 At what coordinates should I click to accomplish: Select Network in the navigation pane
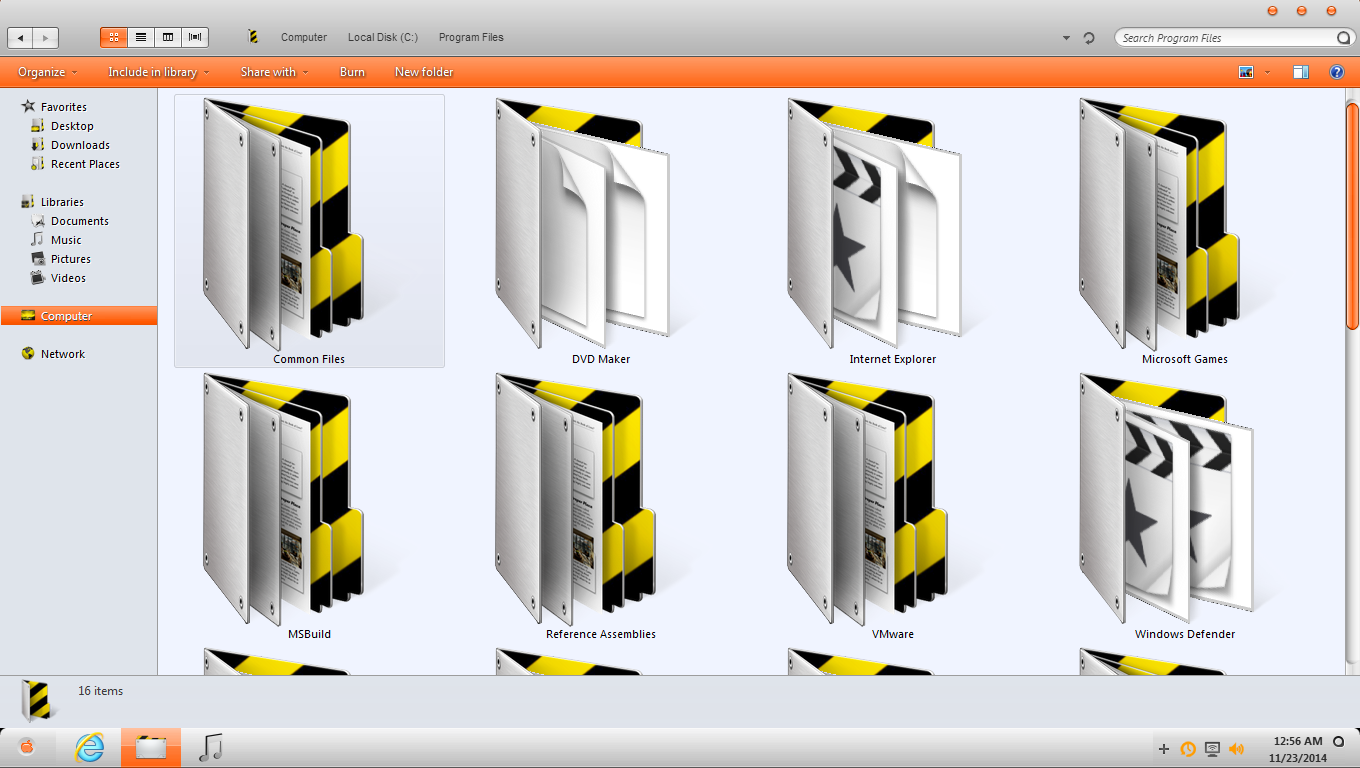click(62, 354)
